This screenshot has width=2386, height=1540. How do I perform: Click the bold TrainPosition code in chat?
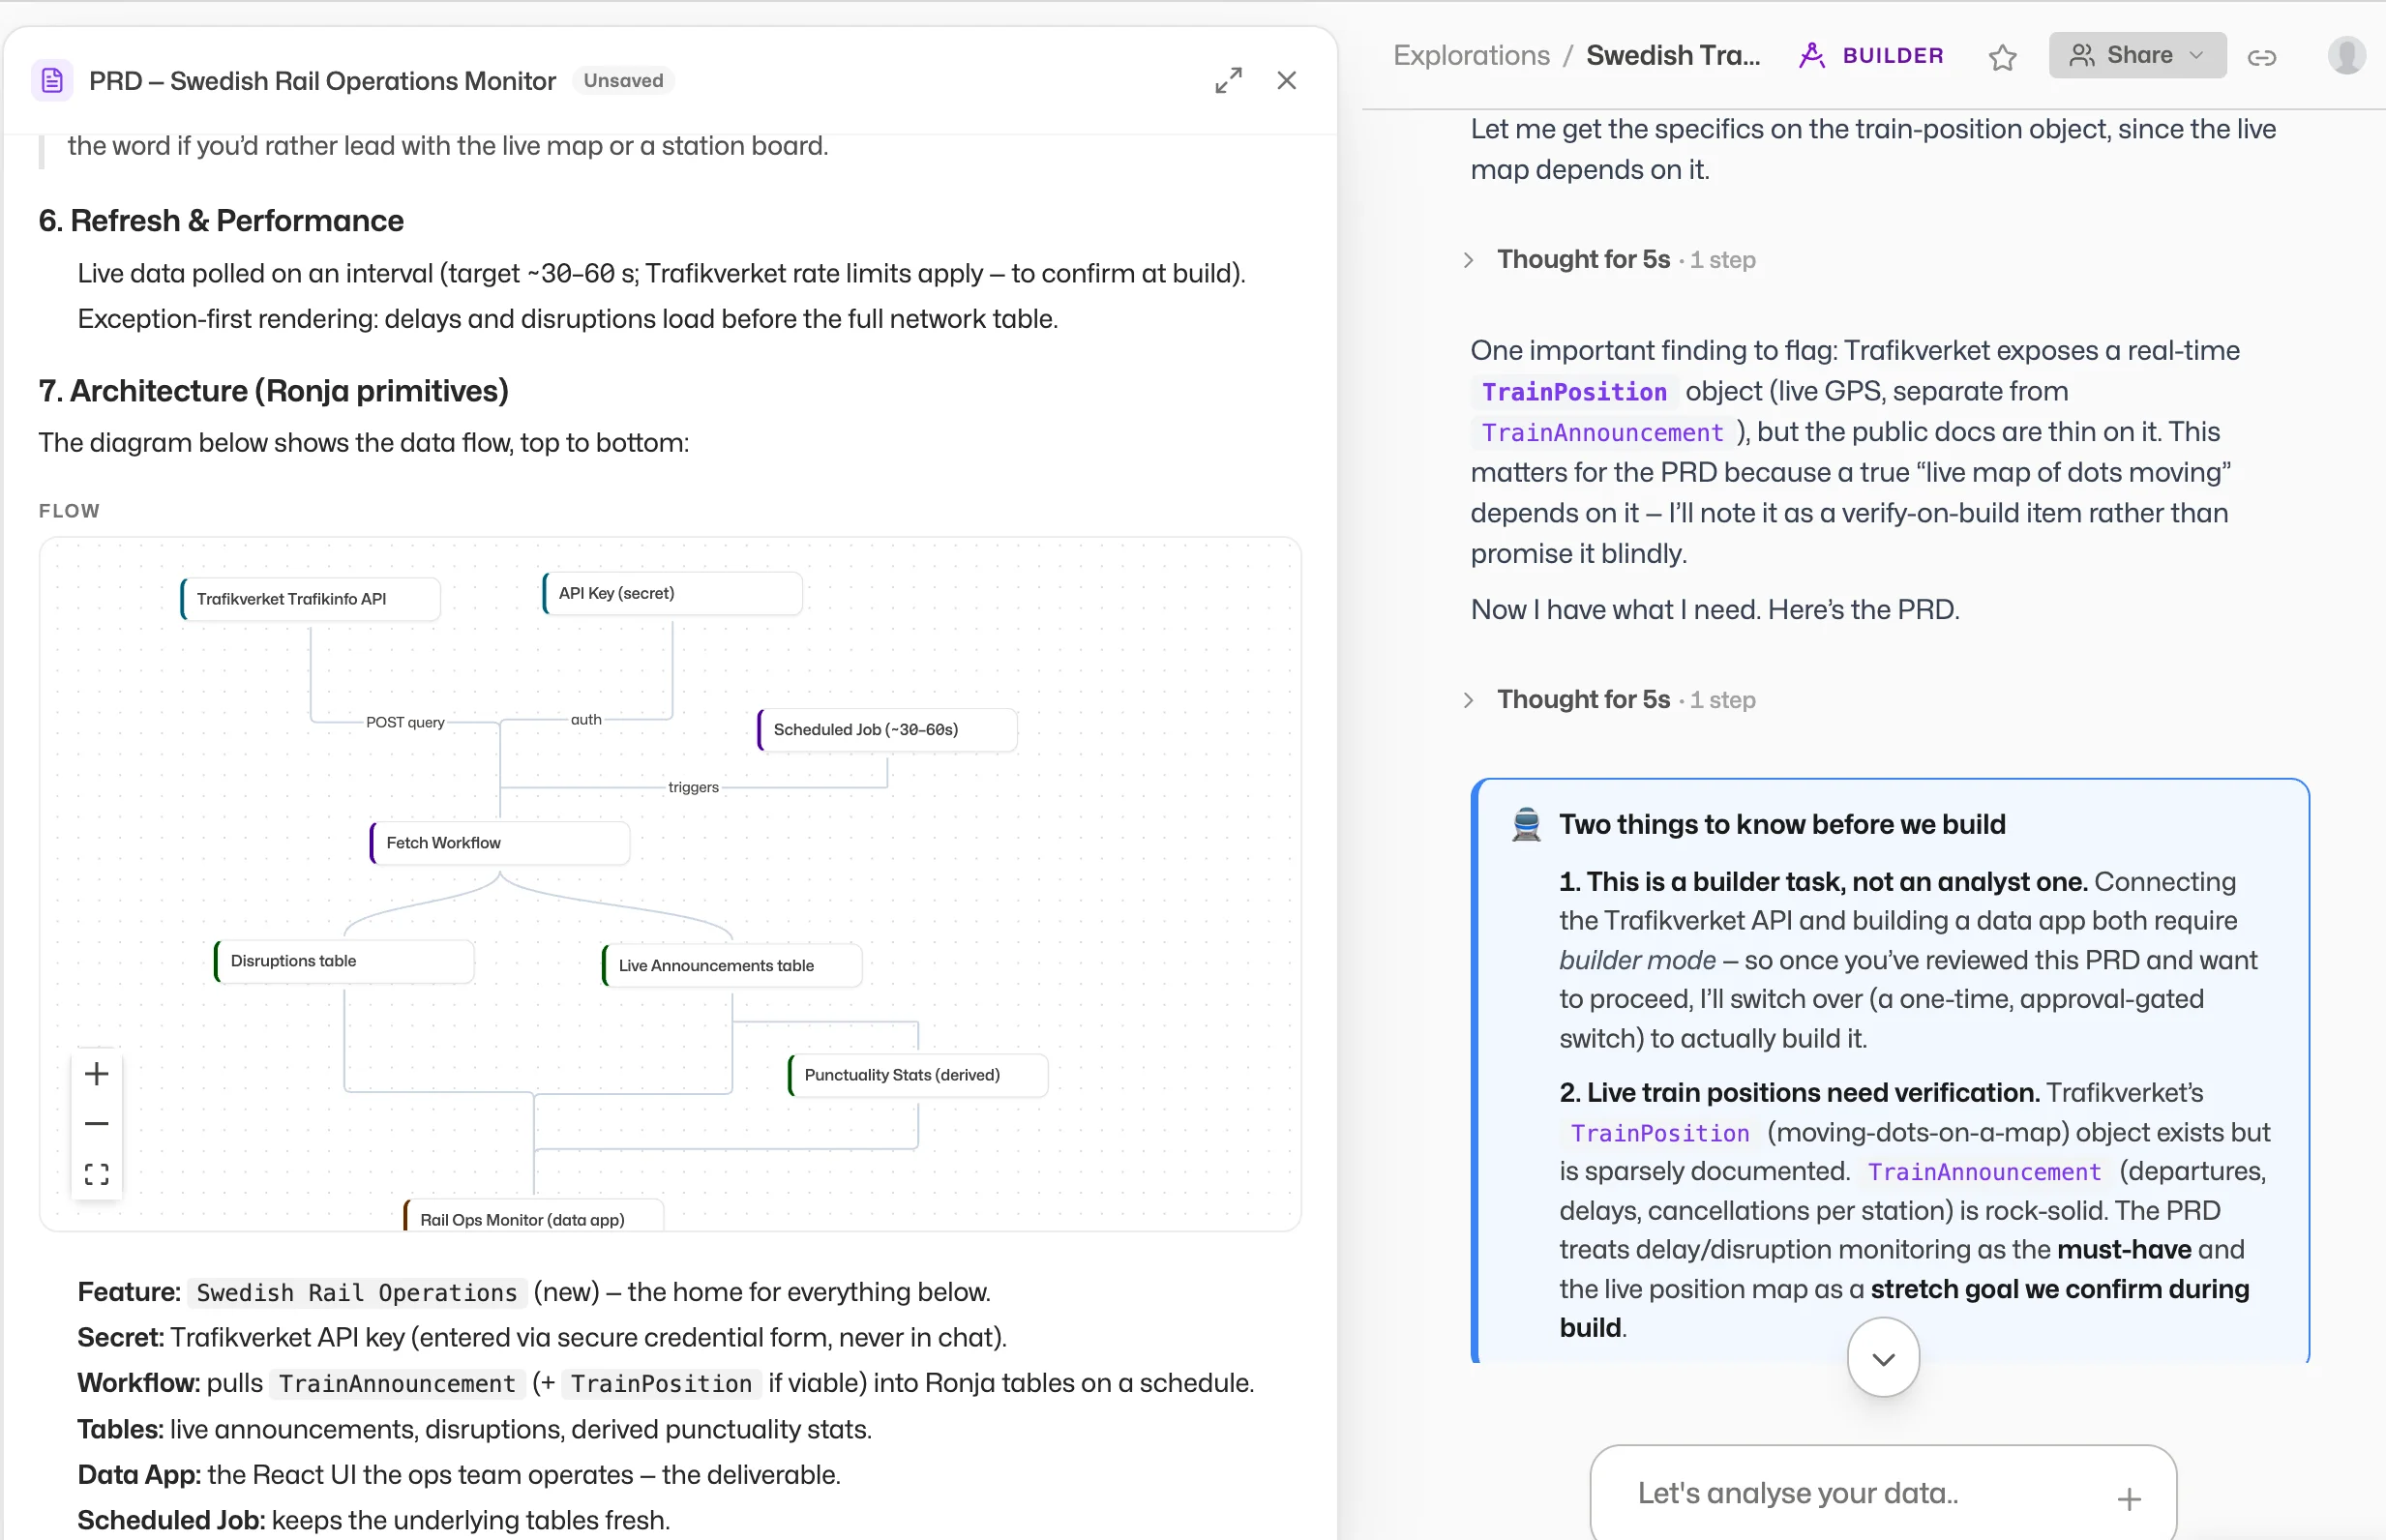click(x=1574, y=392)
